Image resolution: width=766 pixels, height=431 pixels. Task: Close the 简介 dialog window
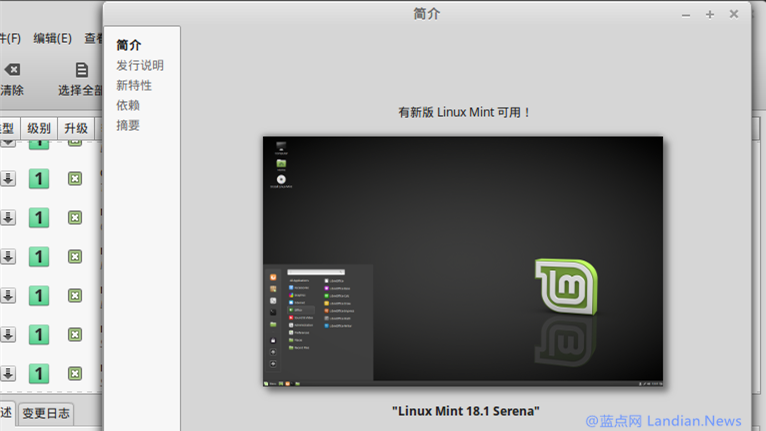tap(734, 14)
